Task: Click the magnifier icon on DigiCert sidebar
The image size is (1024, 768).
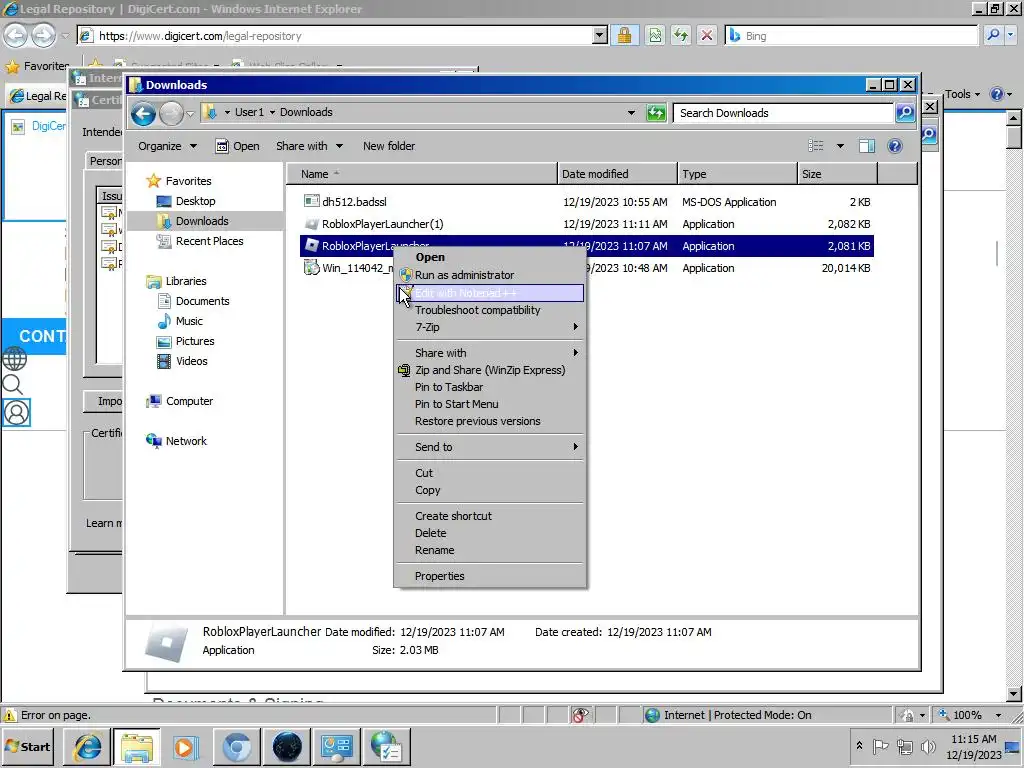Action: pyautogui.click(x=12, y=385)
